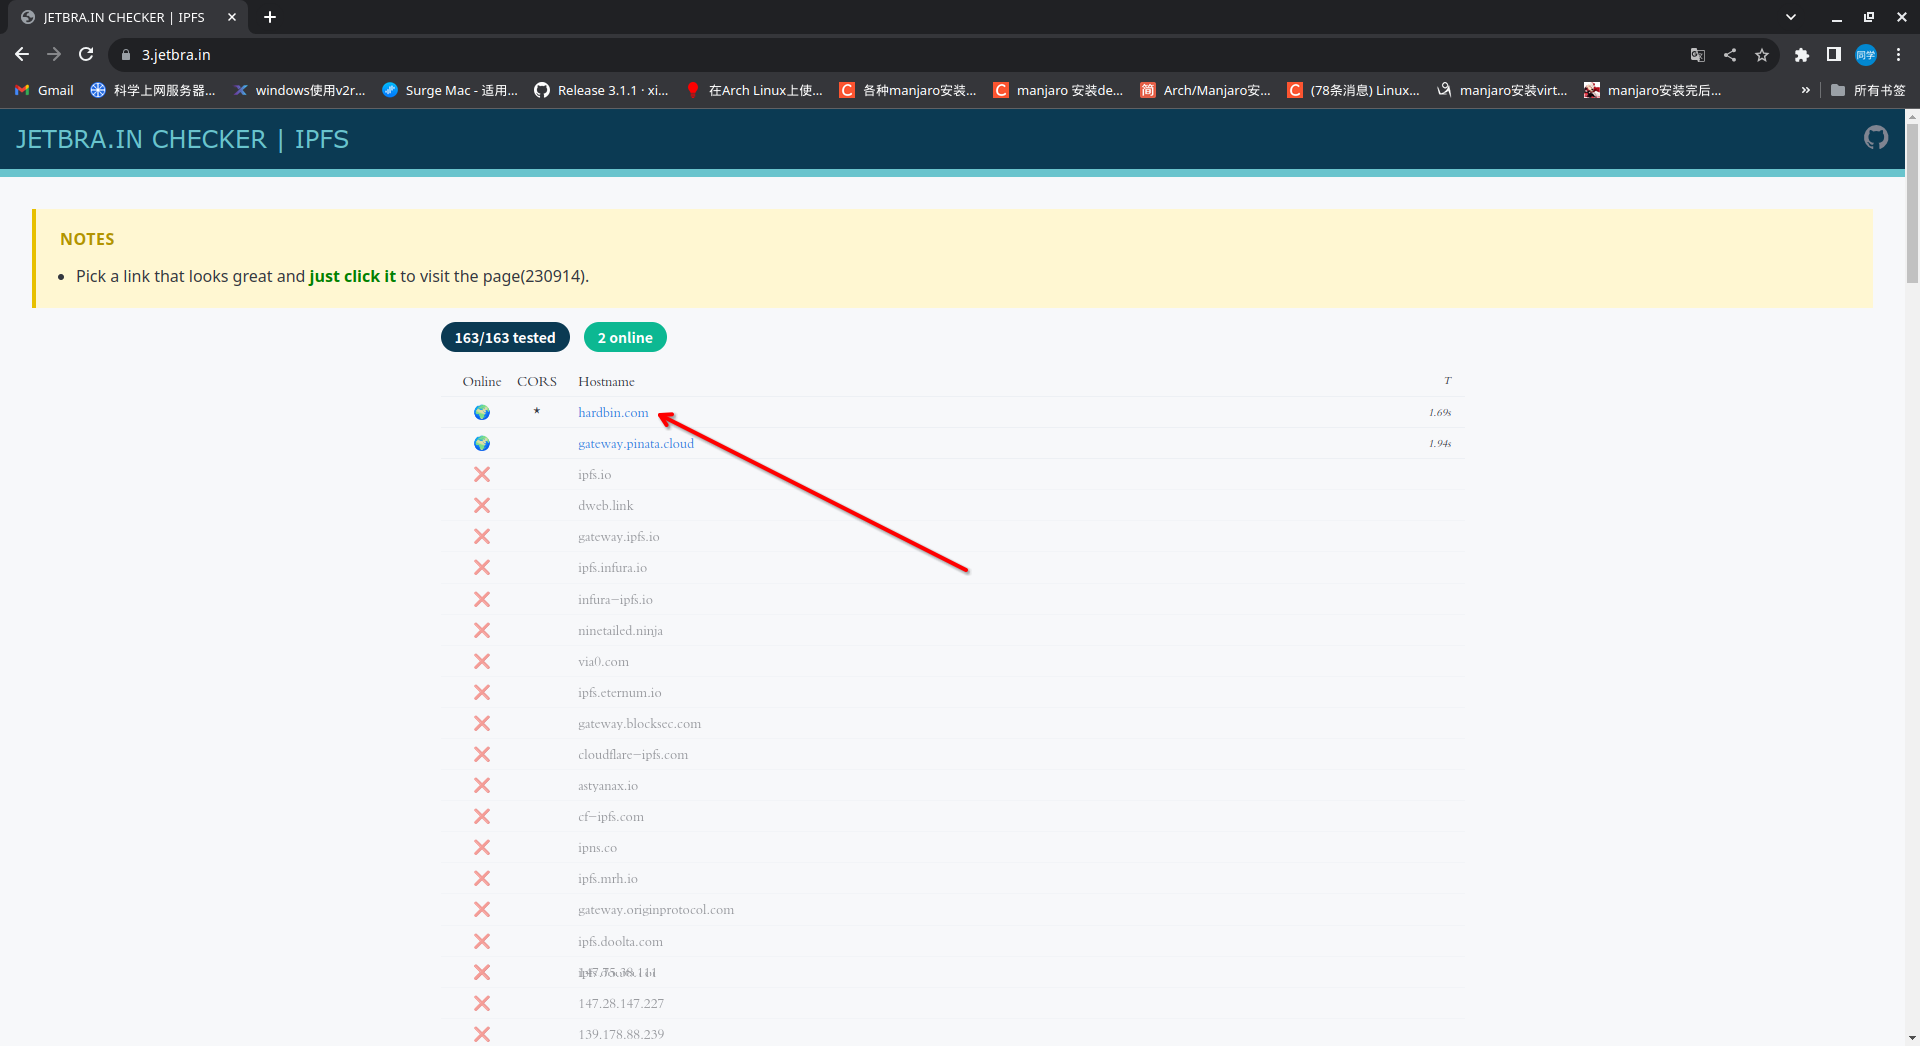Open the Chrome profile avatar
The width and height of the screenshot is (1920, 1046).
1866,55
